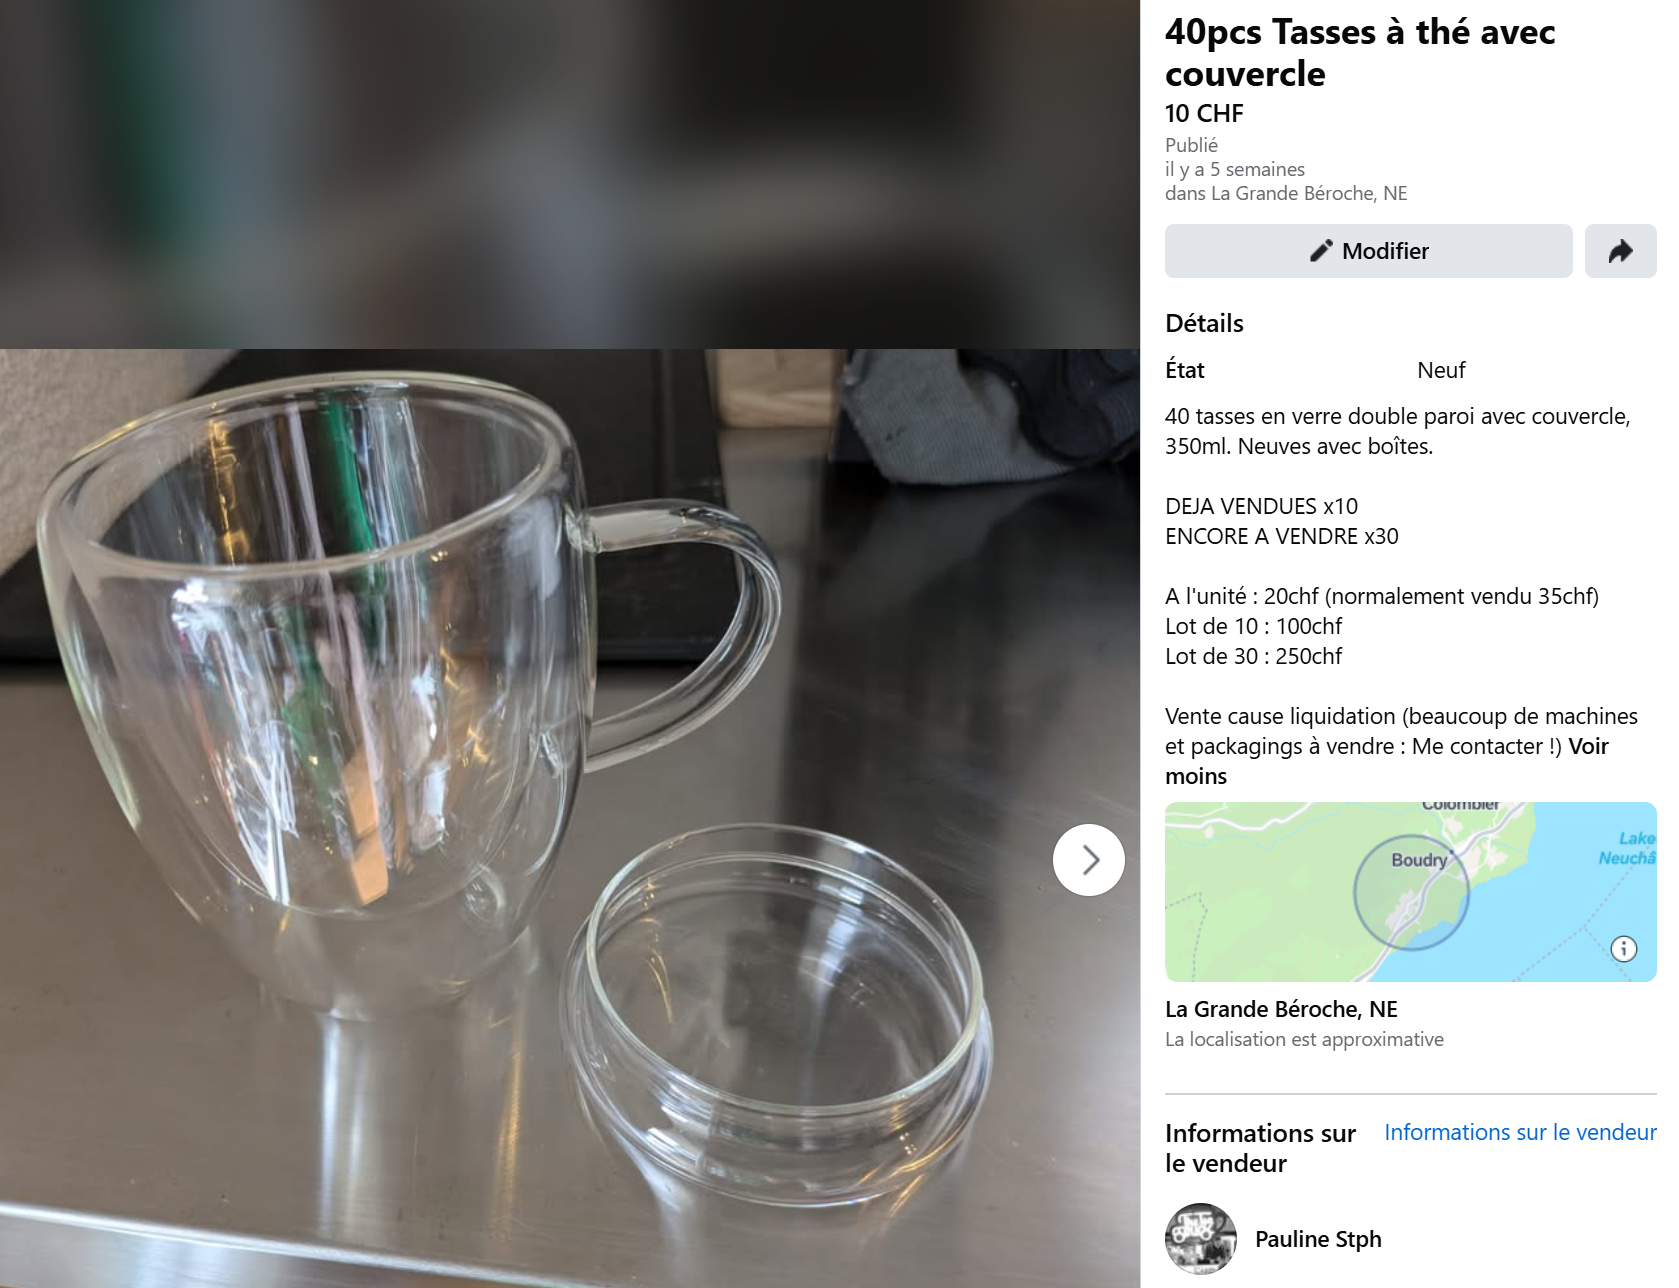Image resolution: width=1679 pixels, height=1288 pixels.
Task: Click the 10 CHF price
Action: [1204, 113]
